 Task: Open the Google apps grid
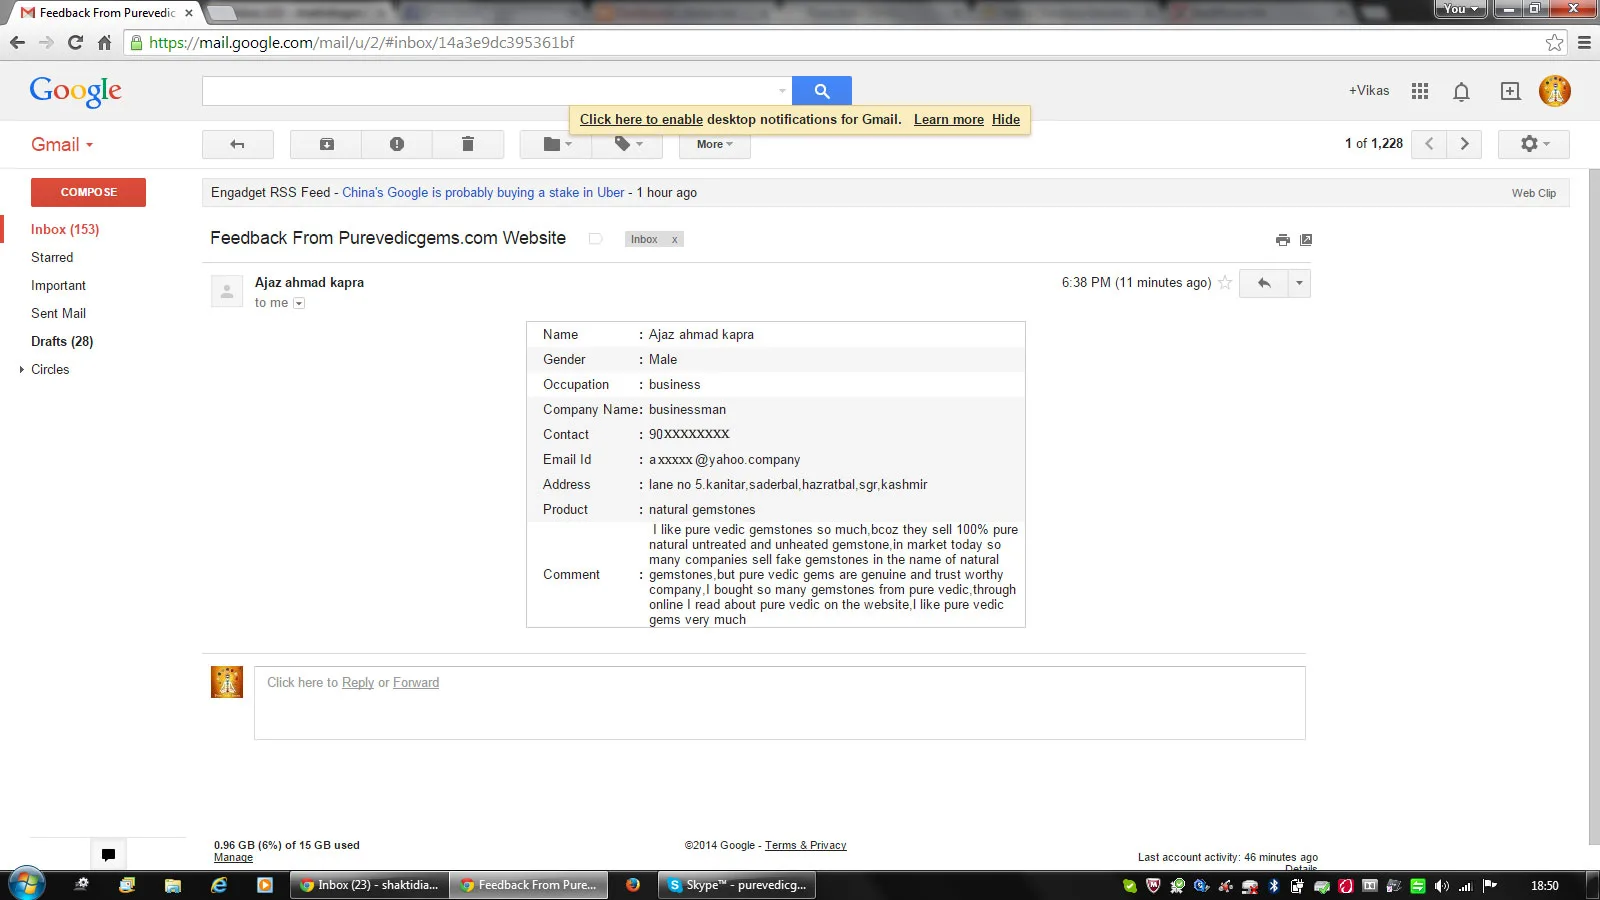click(x=1420, y=91)
